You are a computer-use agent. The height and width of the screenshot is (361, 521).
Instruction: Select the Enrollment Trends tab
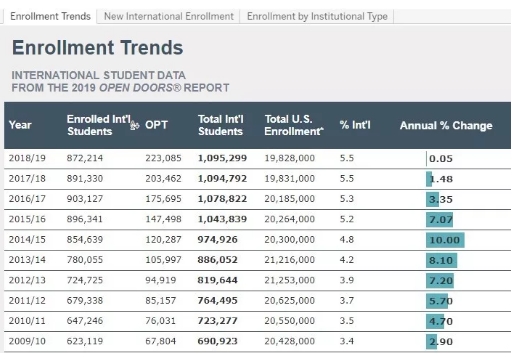[x=50, y=16]
